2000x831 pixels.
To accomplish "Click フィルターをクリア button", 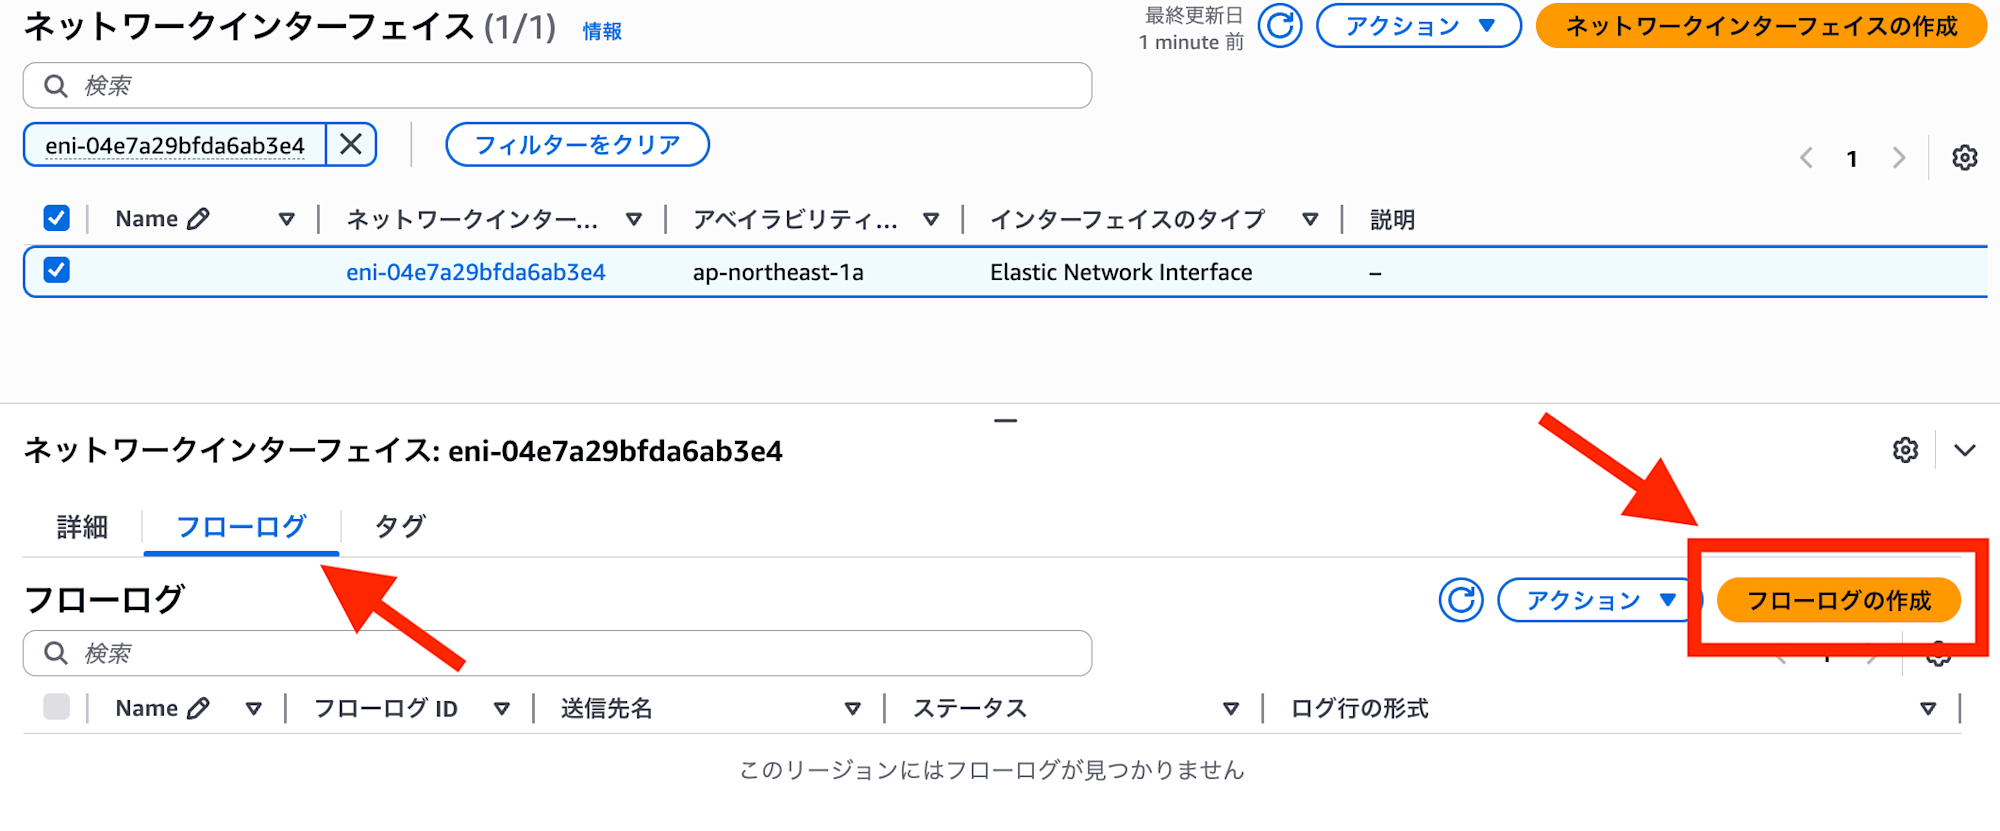I will (x=577, y=145).
